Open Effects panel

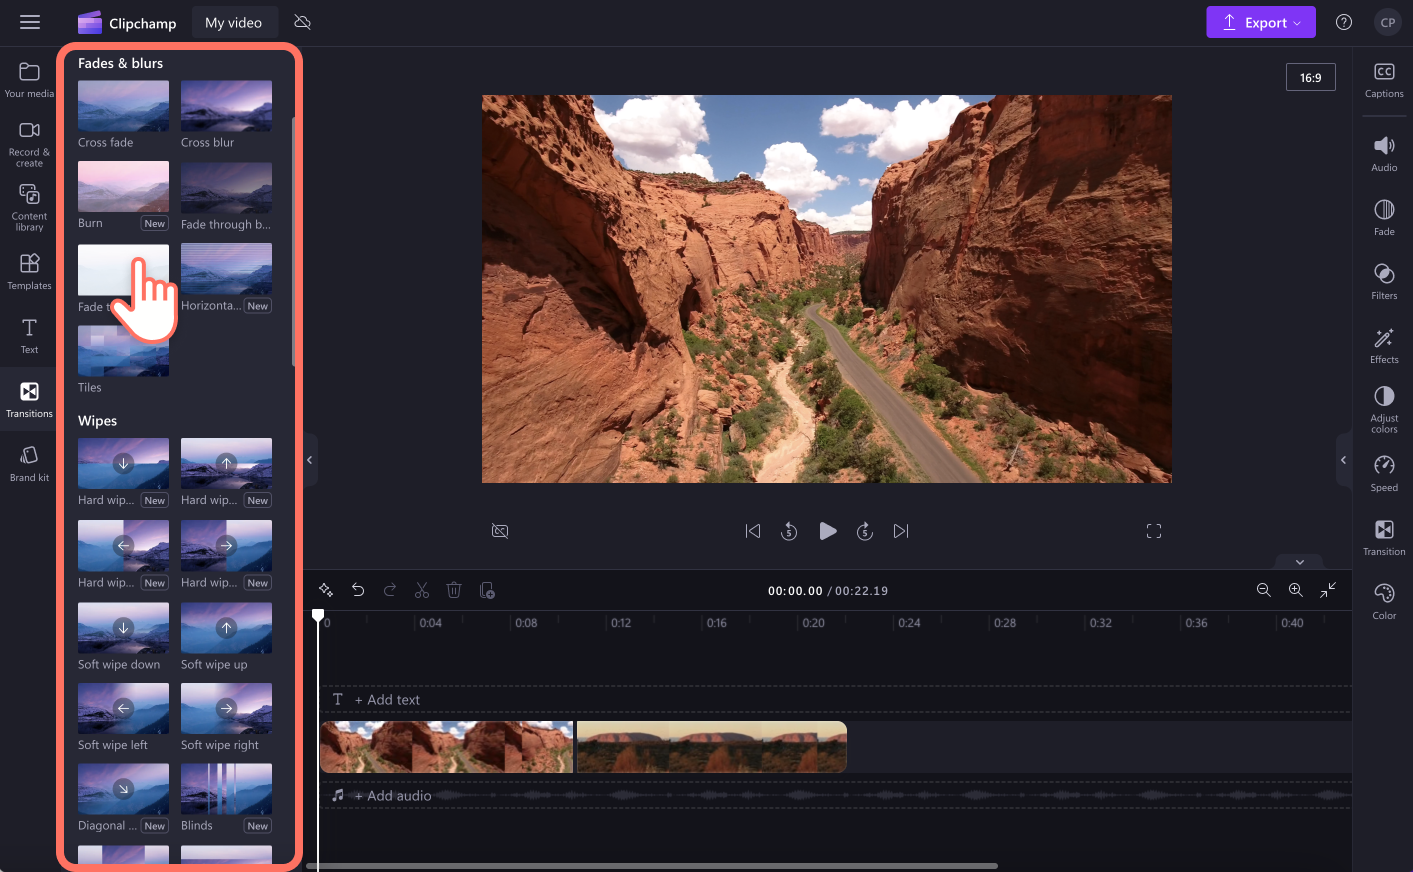click(1384, 346)
